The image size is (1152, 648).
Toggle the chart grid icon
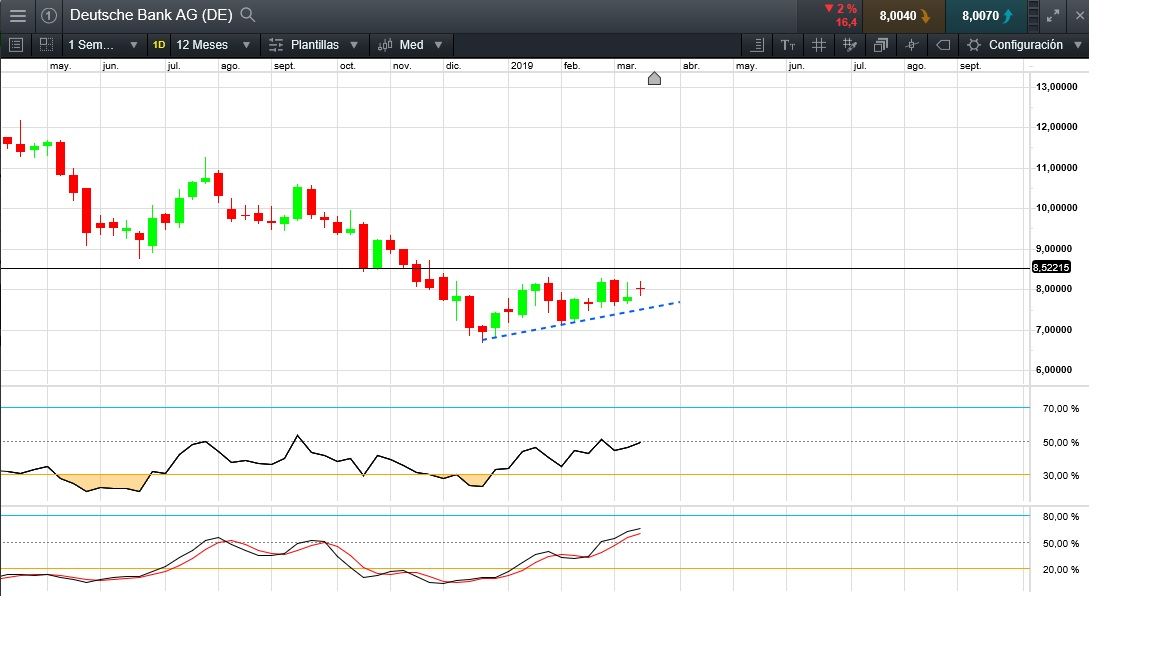coord(819,45)
